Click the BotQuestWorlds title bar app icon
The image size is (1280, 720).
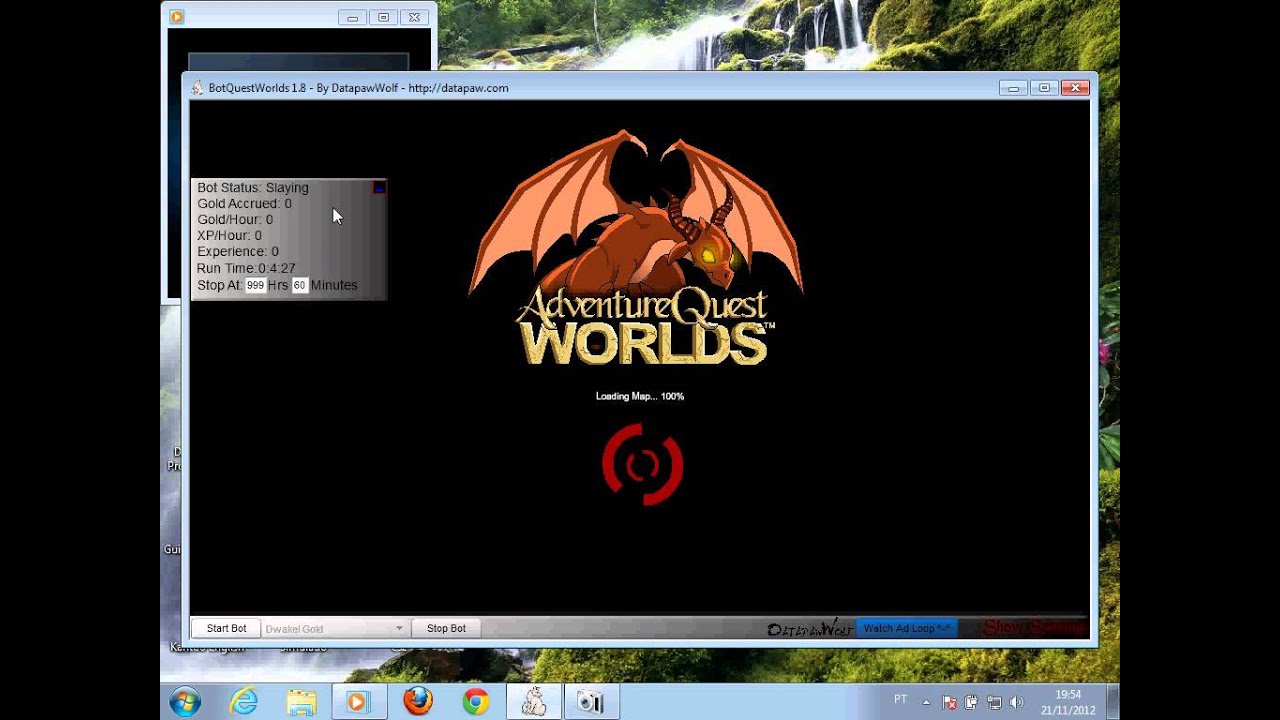(198, 88)
